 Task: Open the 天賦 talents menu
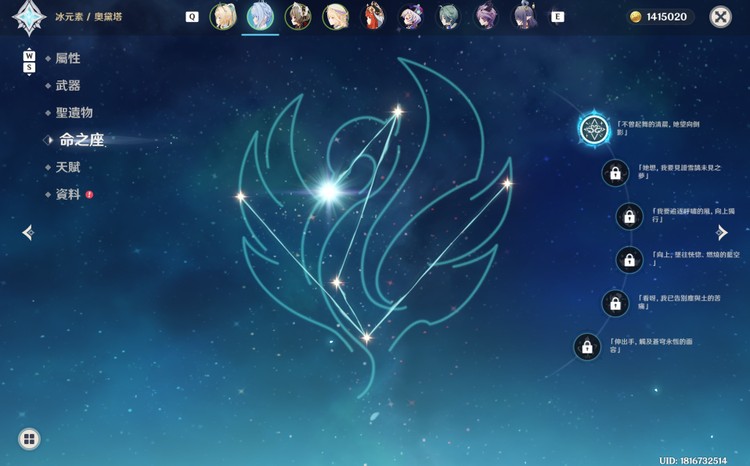click(68, 167)
